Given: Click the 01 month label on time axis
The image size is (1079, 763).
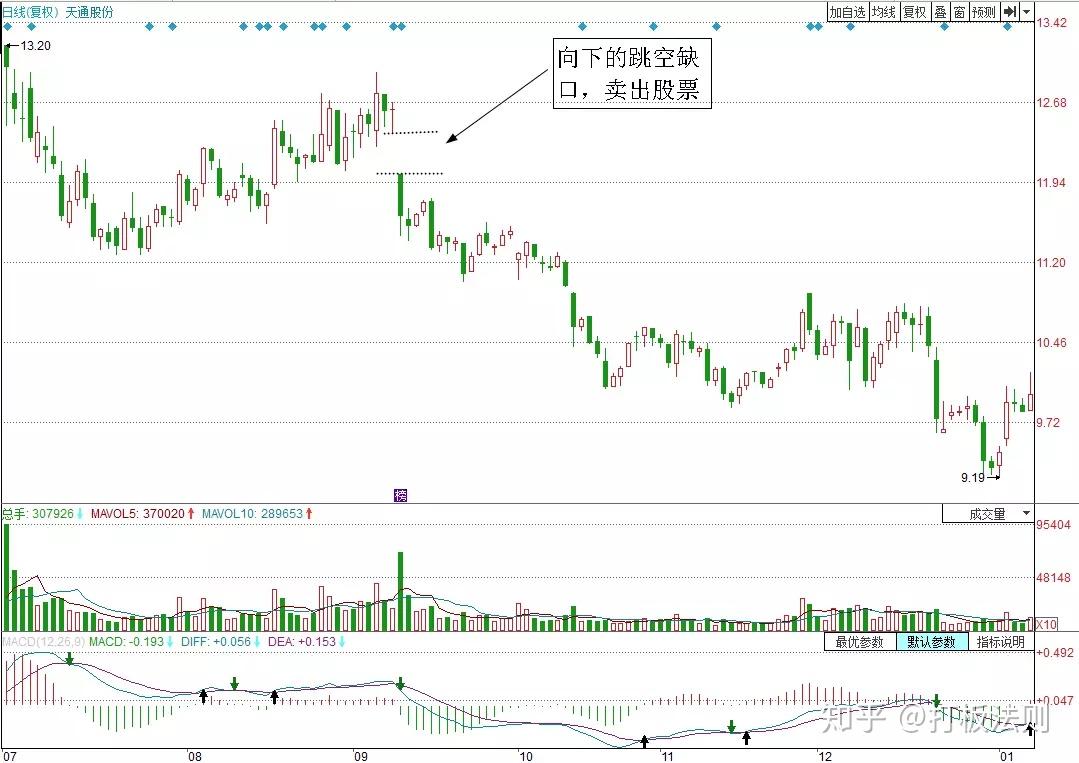Looking at the screenshot, I should (1007, 756).
